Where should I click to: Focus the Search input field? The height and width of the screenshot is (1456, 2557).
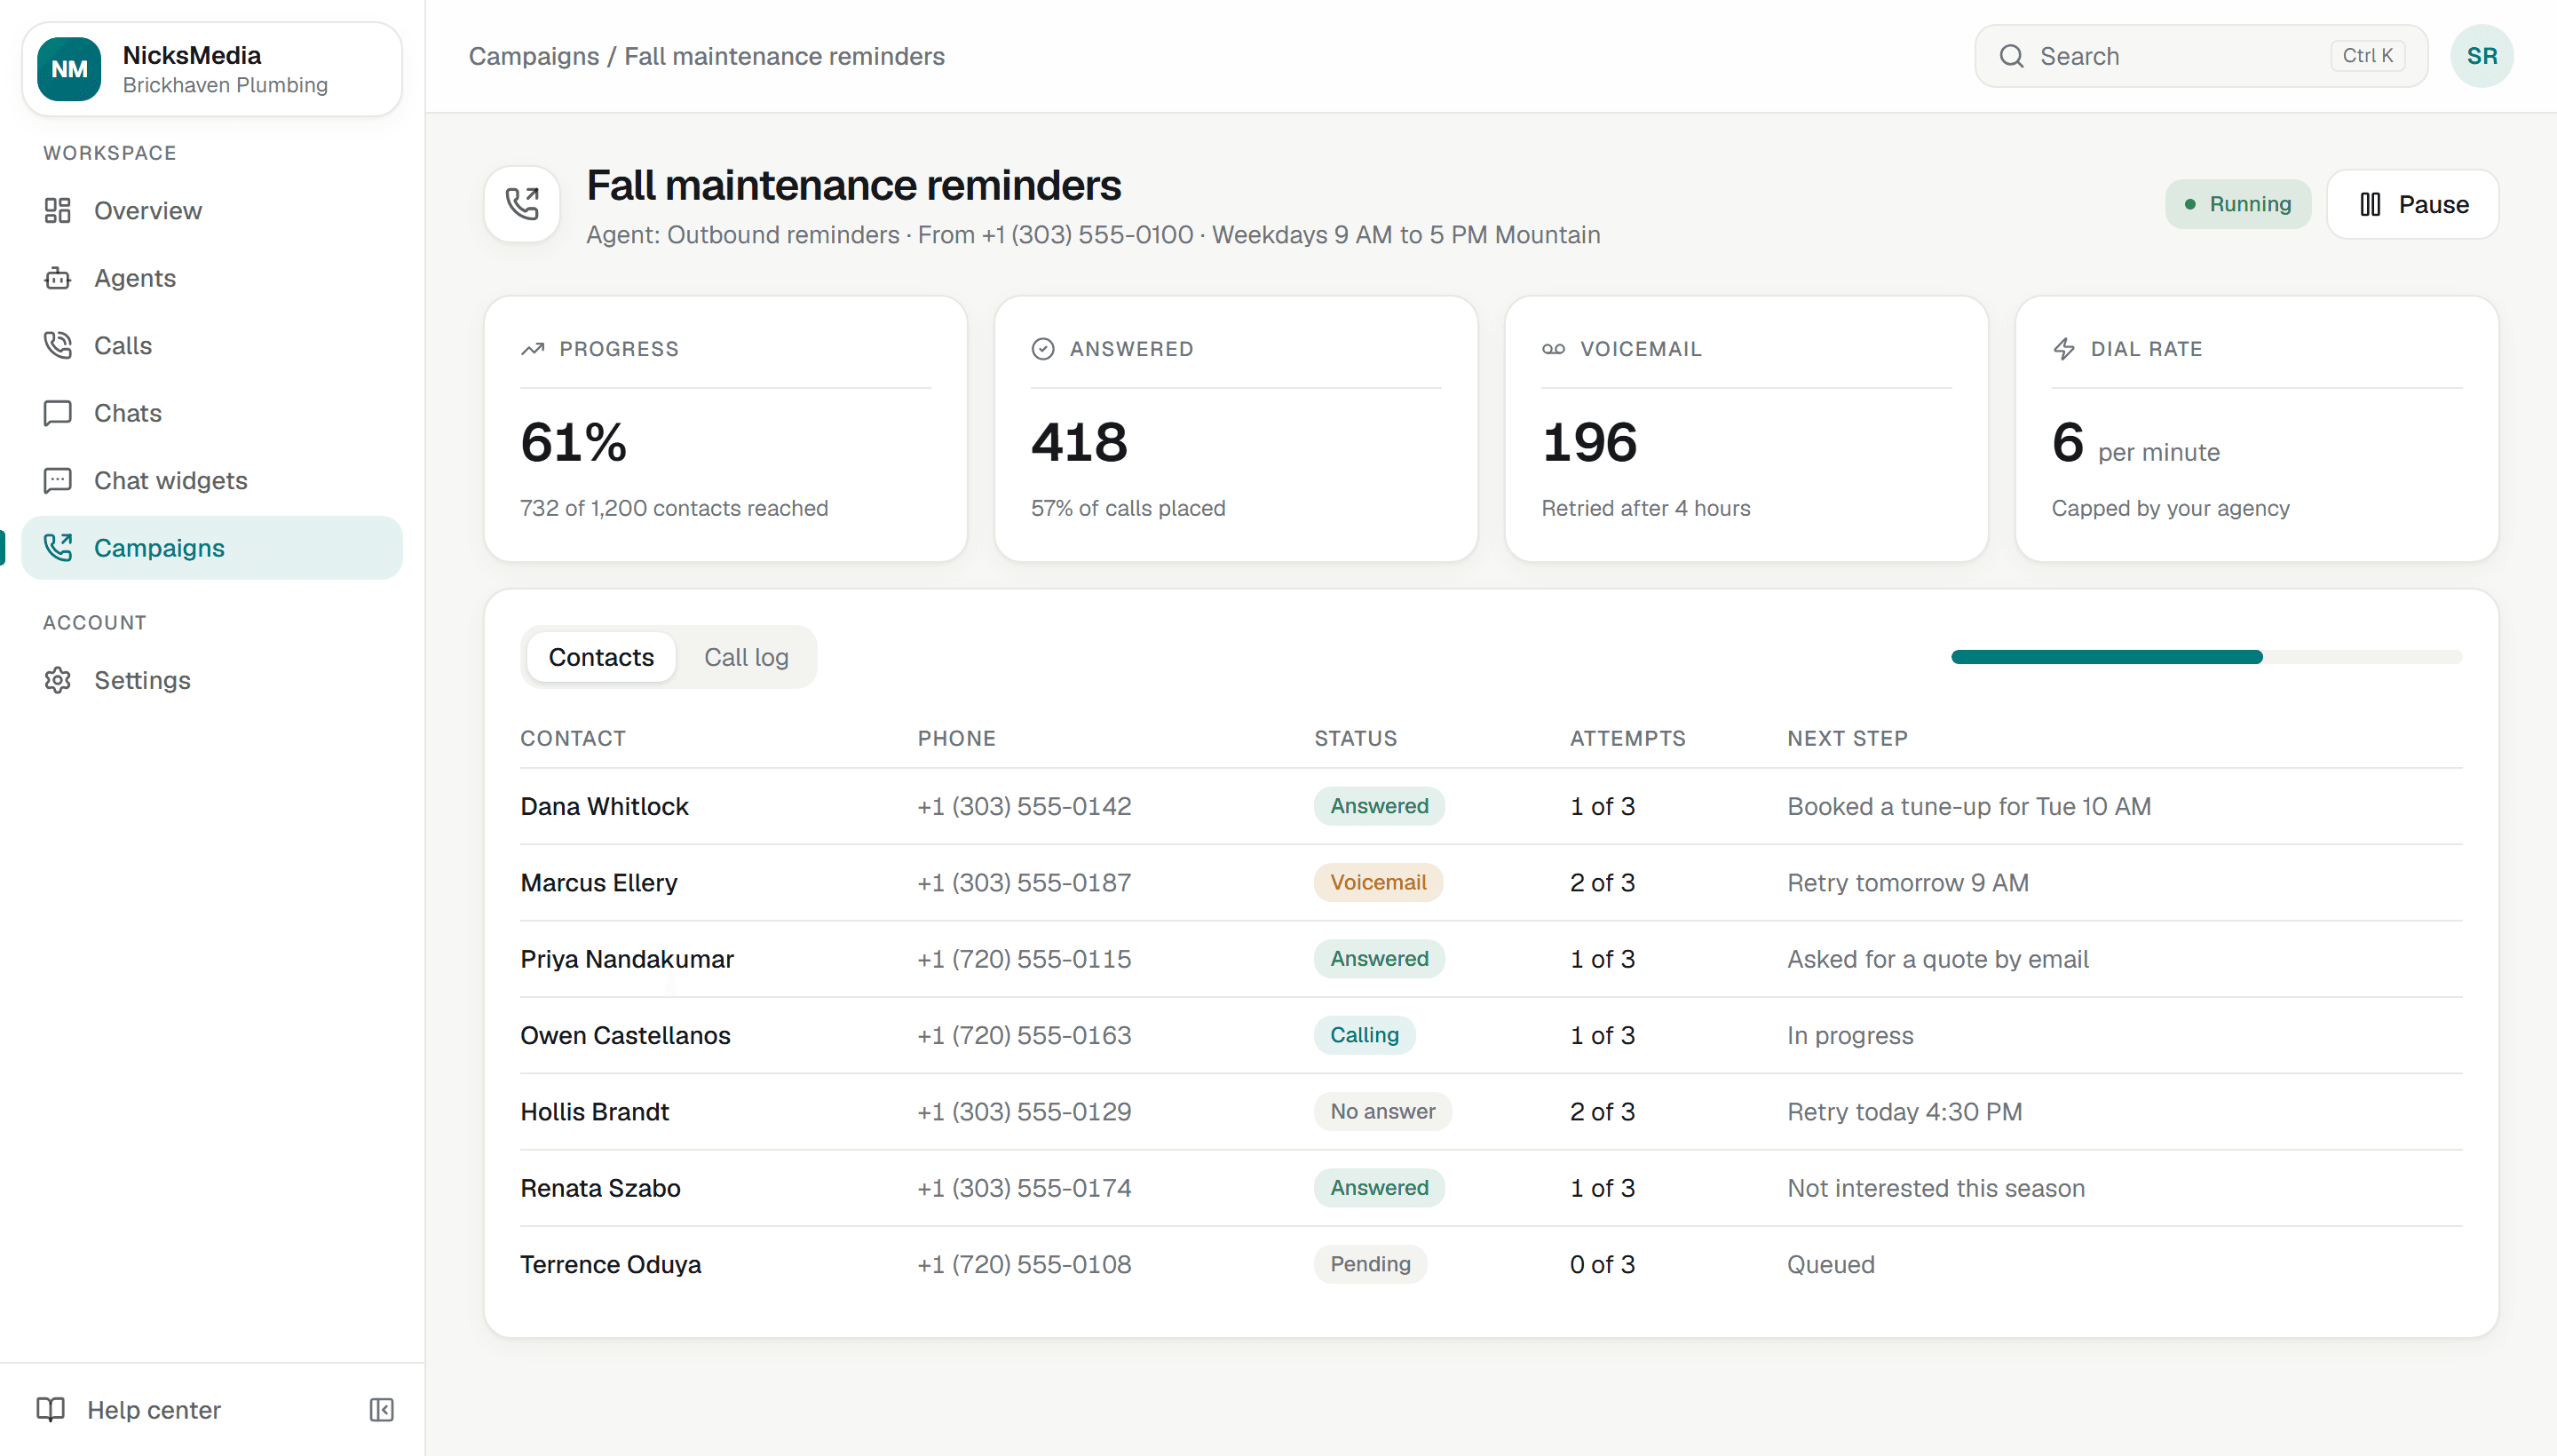2200,56
